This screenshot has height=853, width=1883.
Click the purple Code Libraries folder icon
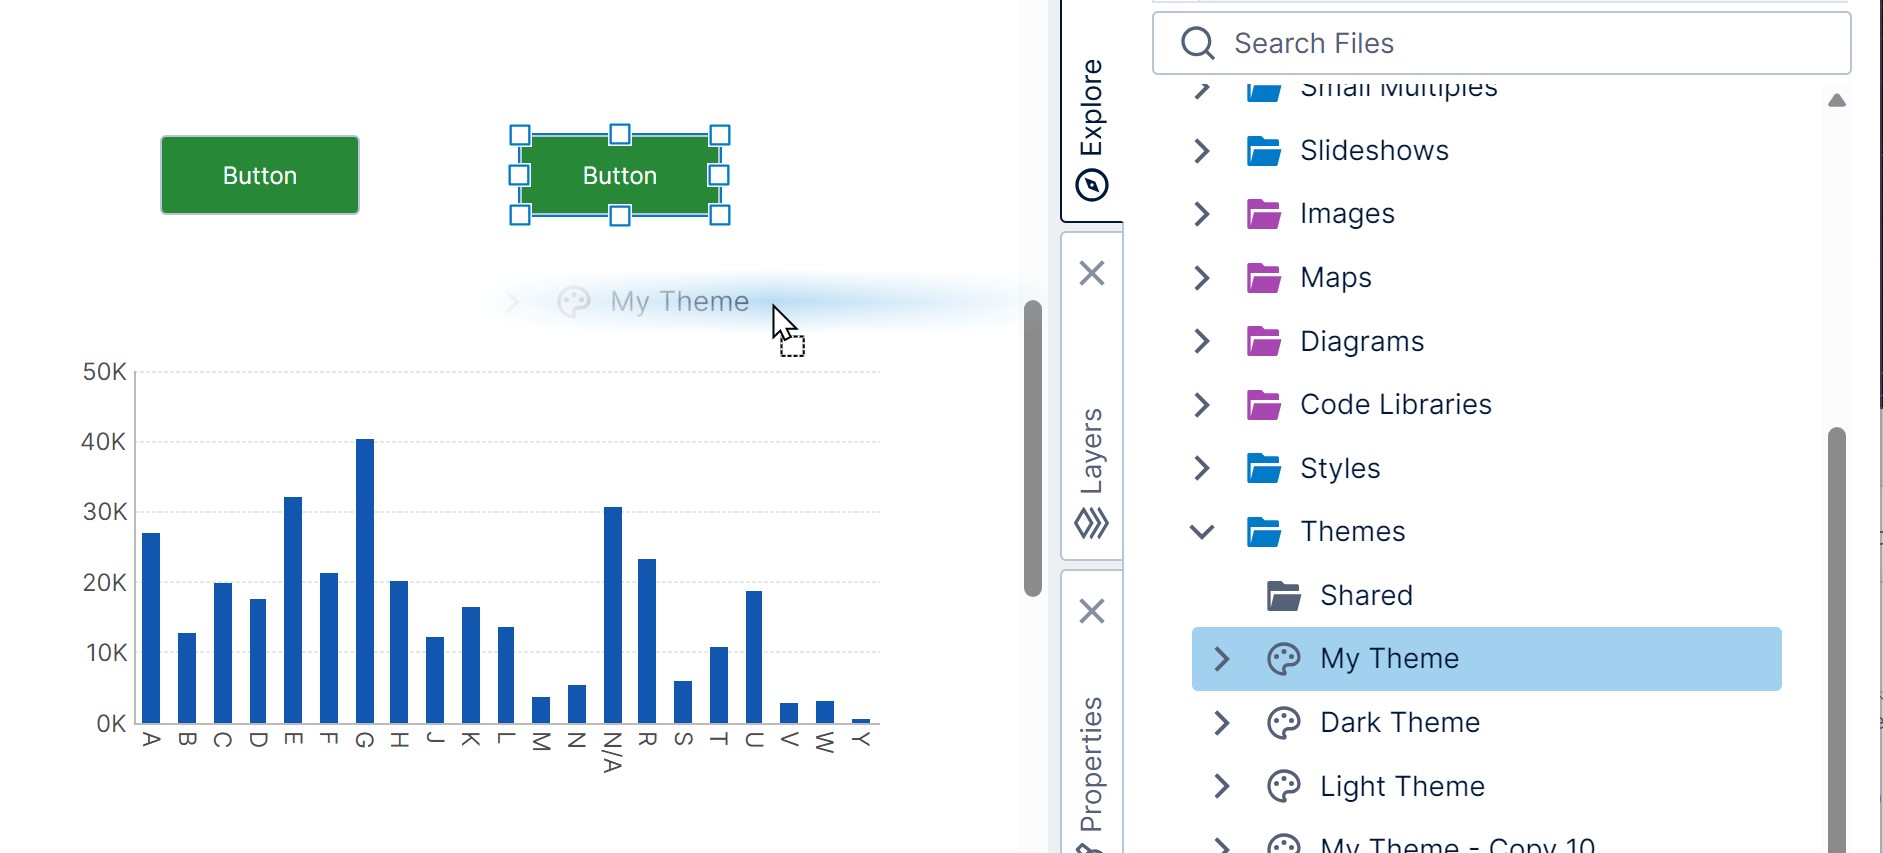click(1264, 405)
